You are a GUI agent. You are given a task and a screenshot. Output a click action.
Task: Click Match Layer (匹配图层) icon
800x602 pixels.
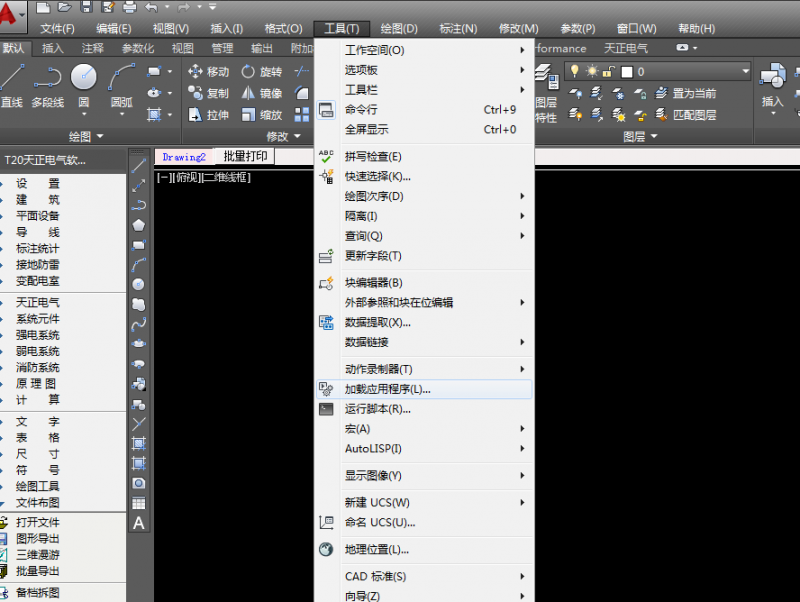click(685, 115)
